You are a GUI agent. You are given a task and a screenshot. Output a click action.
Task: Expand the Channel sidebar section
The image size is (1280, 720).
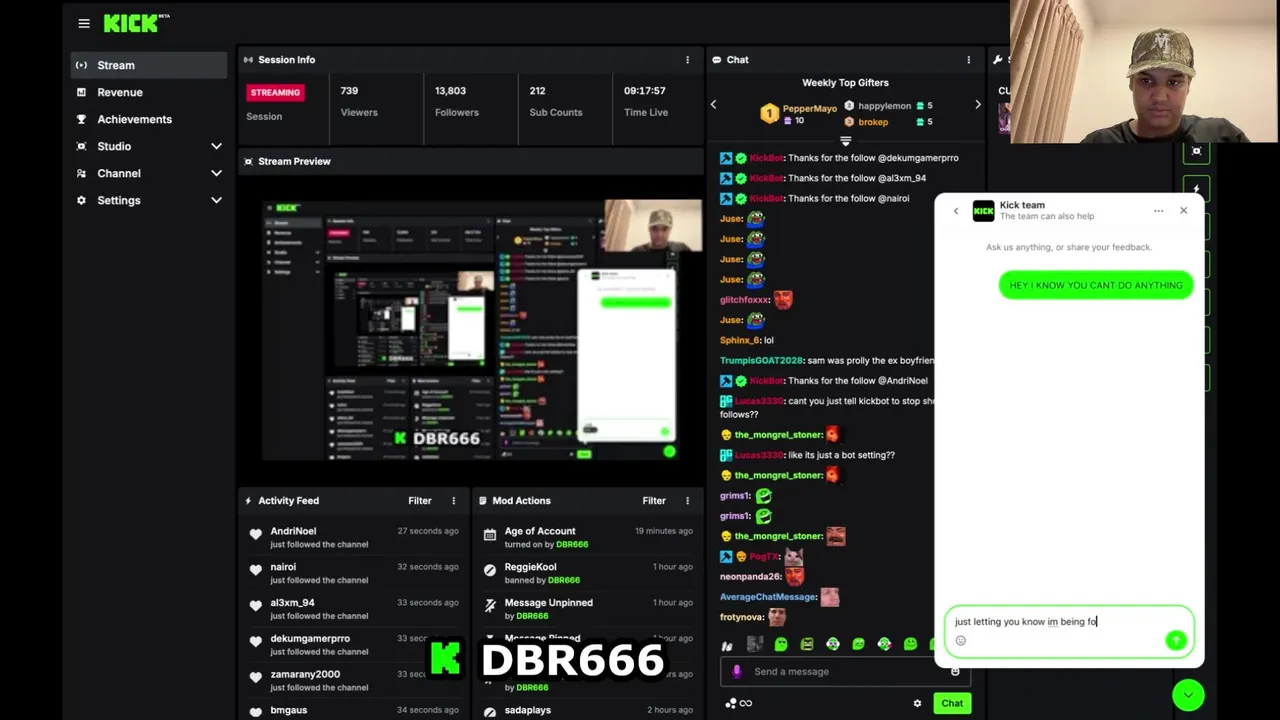(x=216, y=173)
